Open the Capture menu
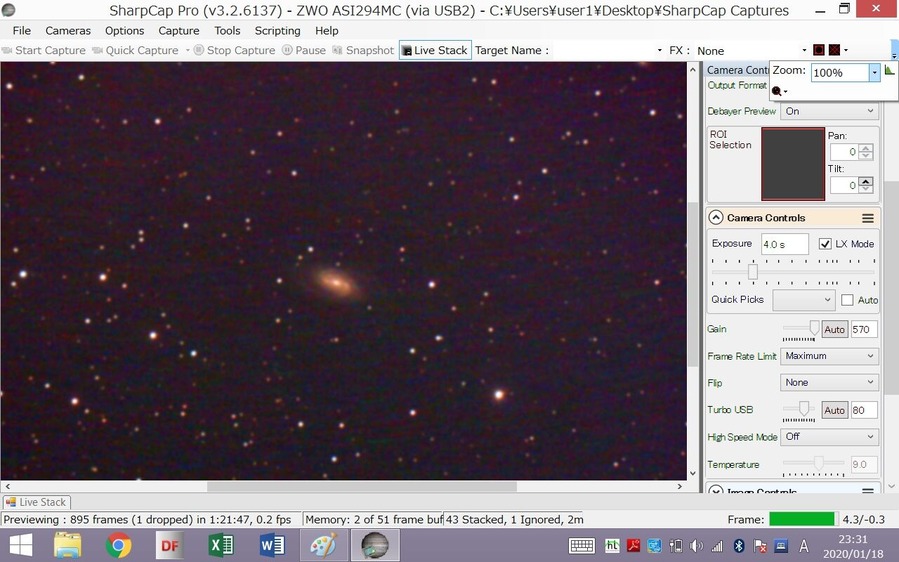 click(x=179, y=31)
